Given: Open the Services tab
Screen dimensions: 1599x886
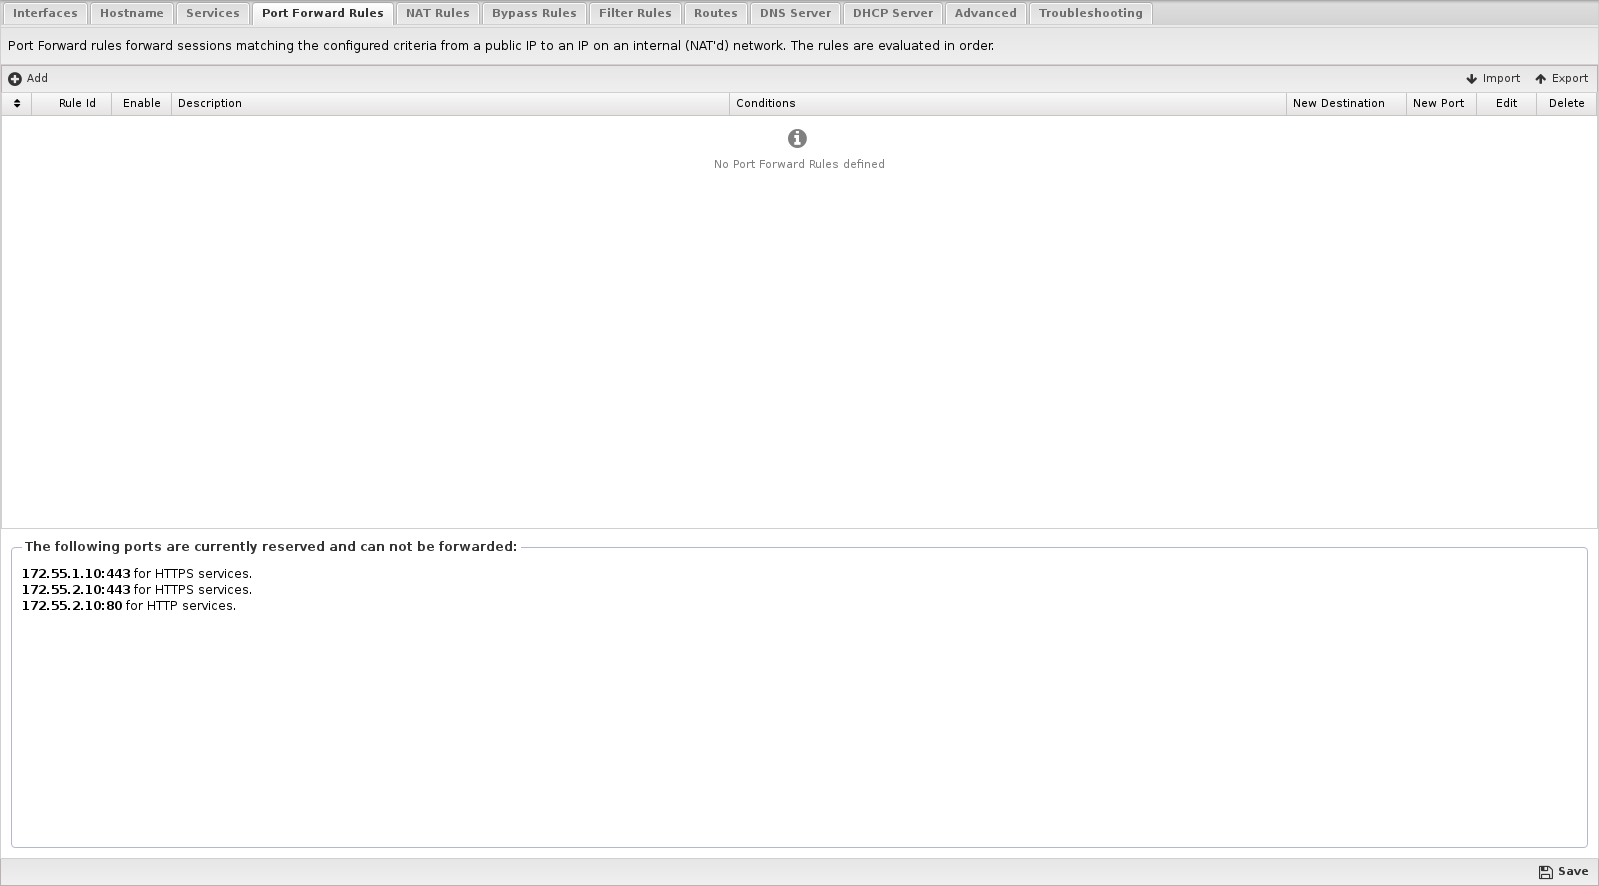Looking at the screenshot, I should (213, 13).
